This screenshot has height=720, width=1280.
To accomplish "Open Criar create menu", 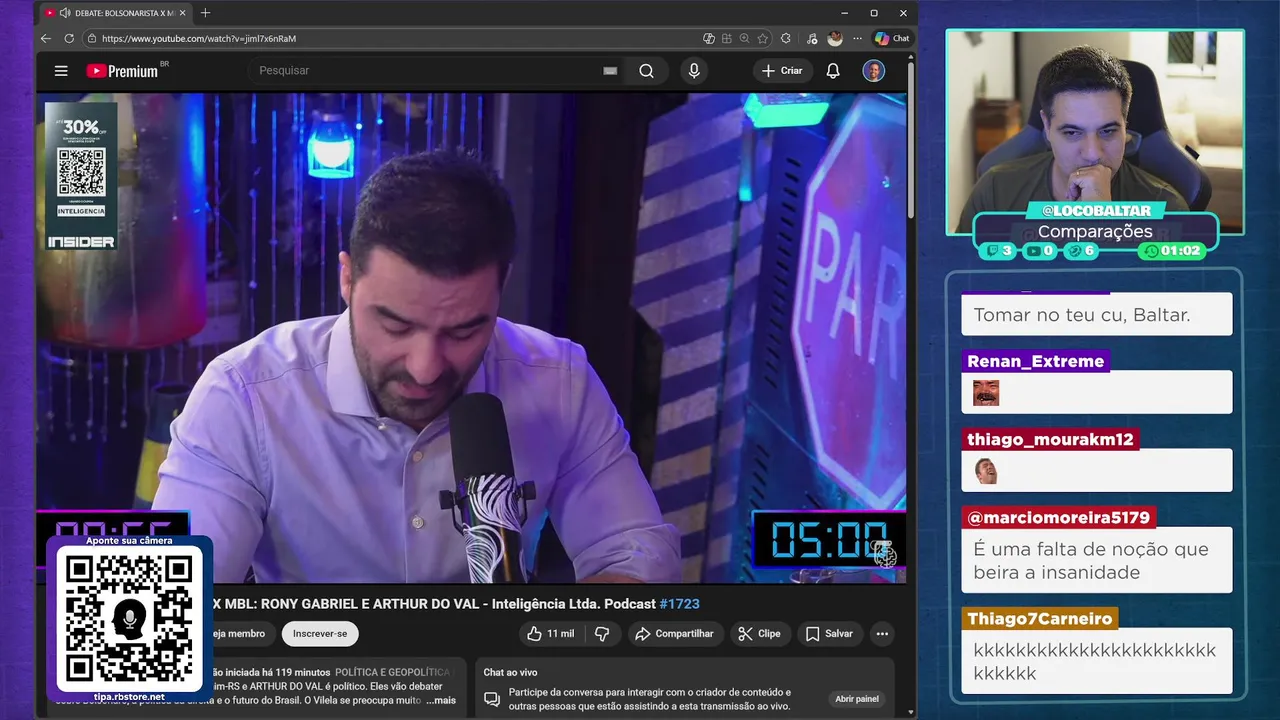I will pyautogui.click(x=782, y=71).
